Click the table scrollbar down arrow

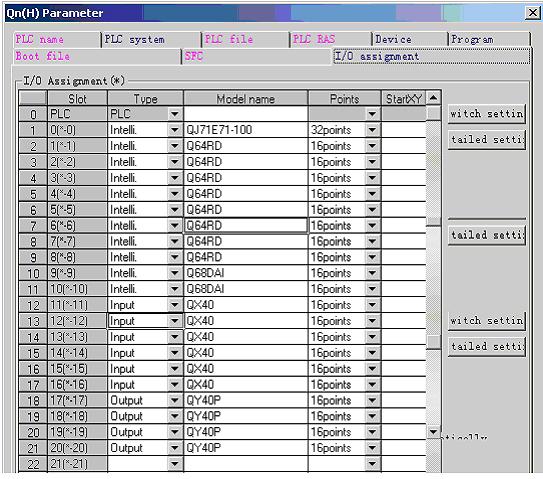click(x=433, y=432)
